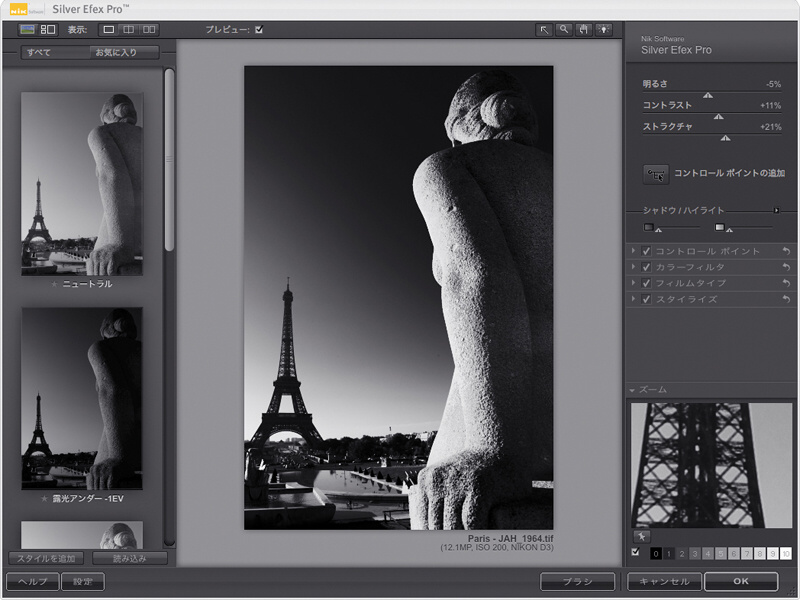800x600 pixels.
Task: Expand the シャドウ/ハイライト section
Action: coord(777,210)
